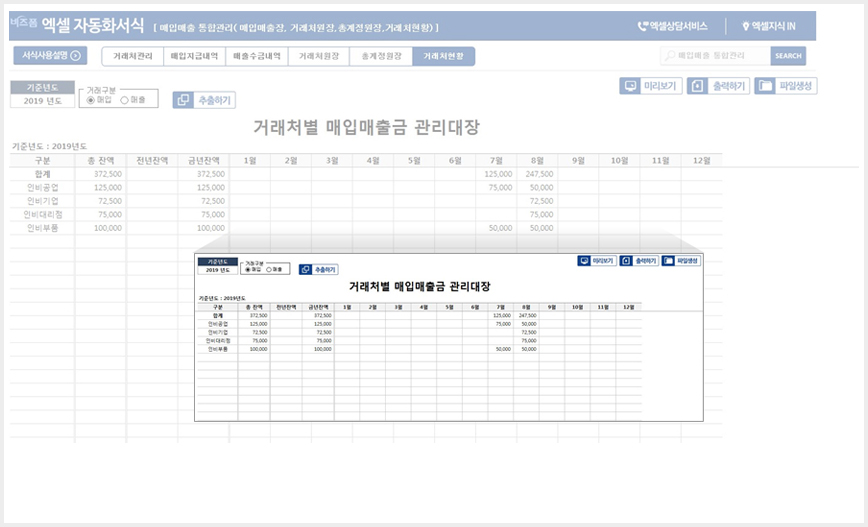
Task: Select the 매출 radio button
Action: 125,100
